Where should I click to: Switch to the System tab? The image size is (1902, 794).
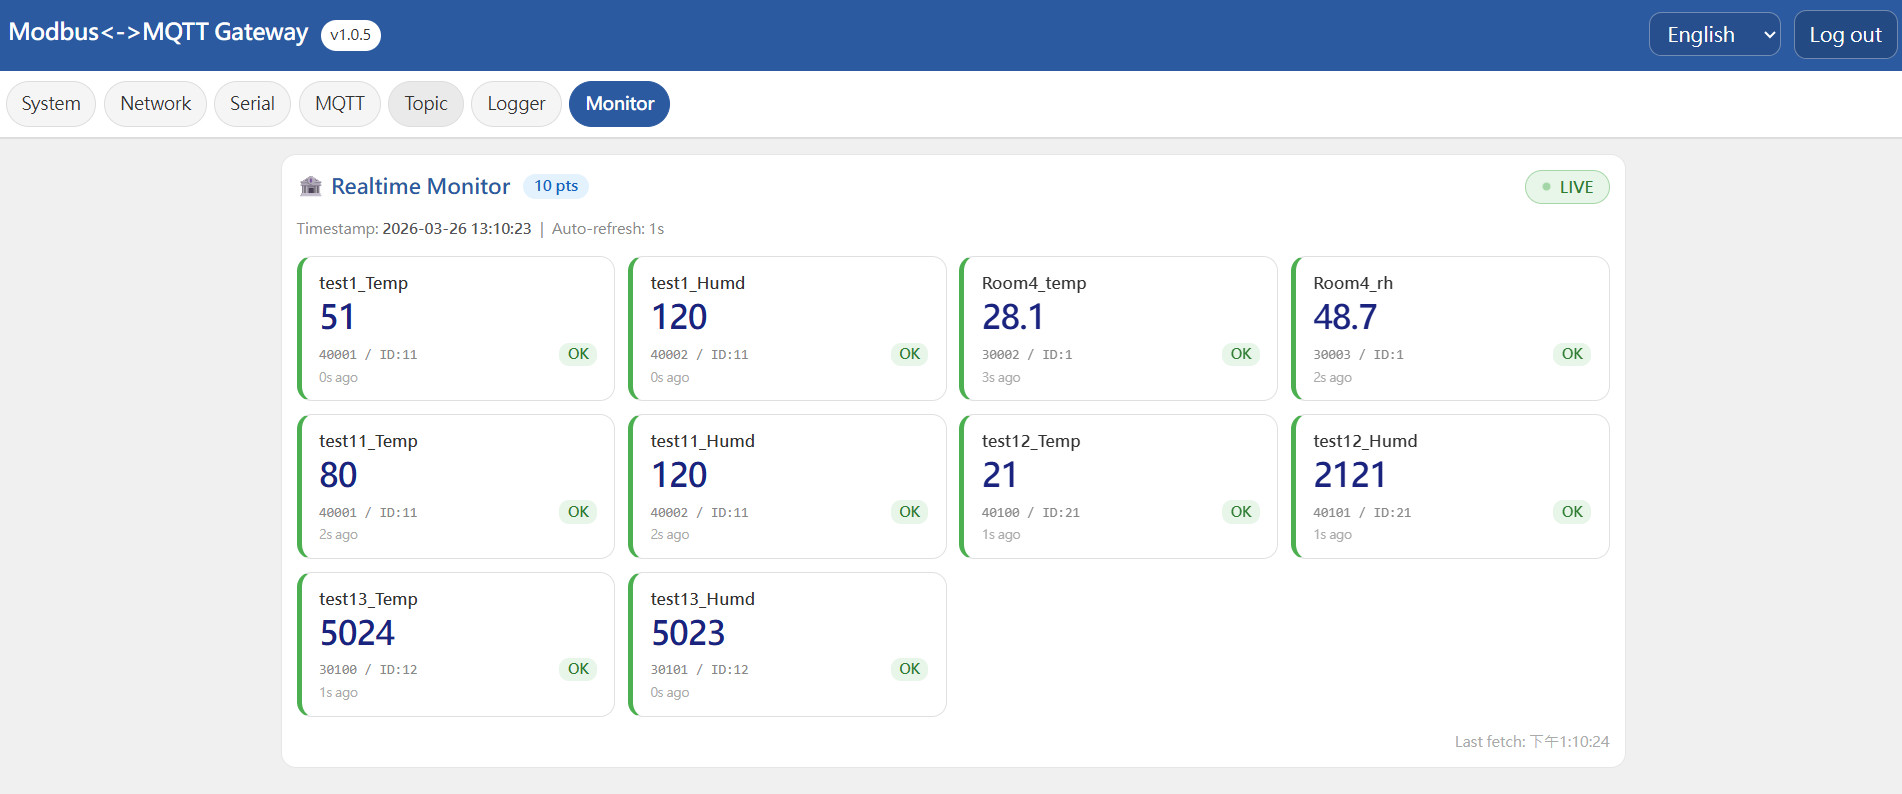pyautogui.click(x=51, y=104)
